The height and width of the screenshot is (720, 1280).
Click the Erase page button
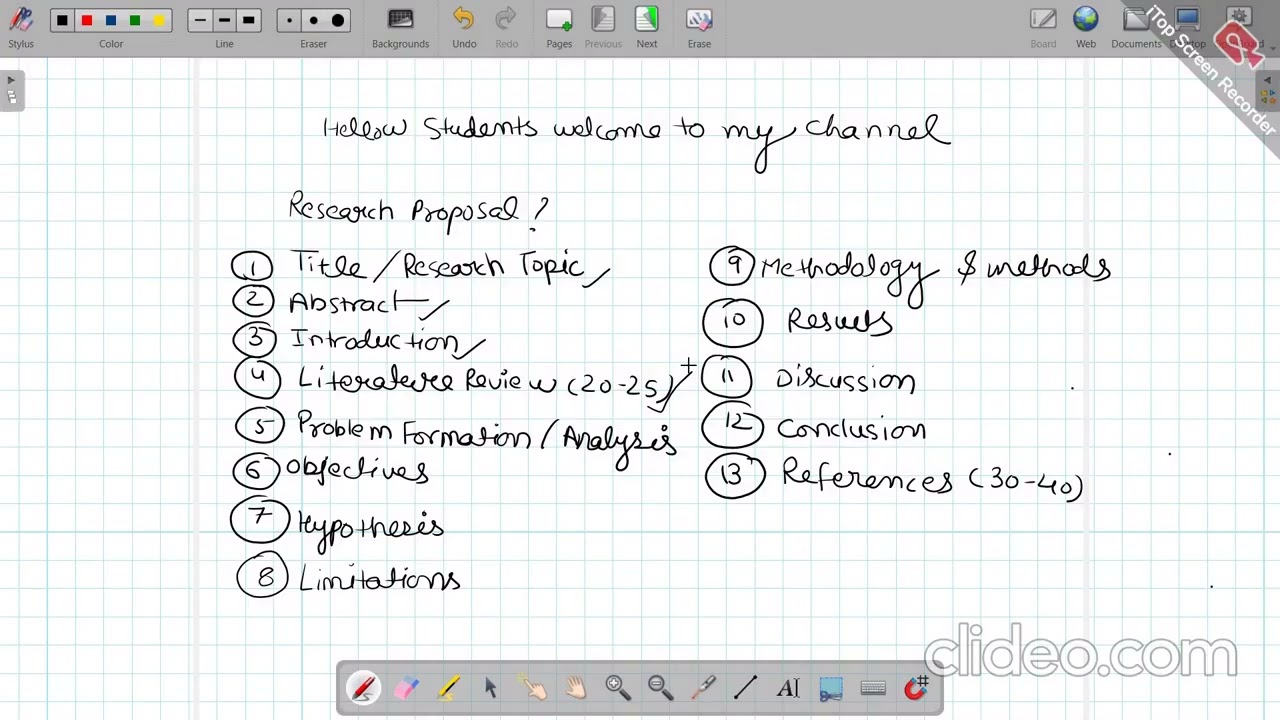click(x=699, y=27)
